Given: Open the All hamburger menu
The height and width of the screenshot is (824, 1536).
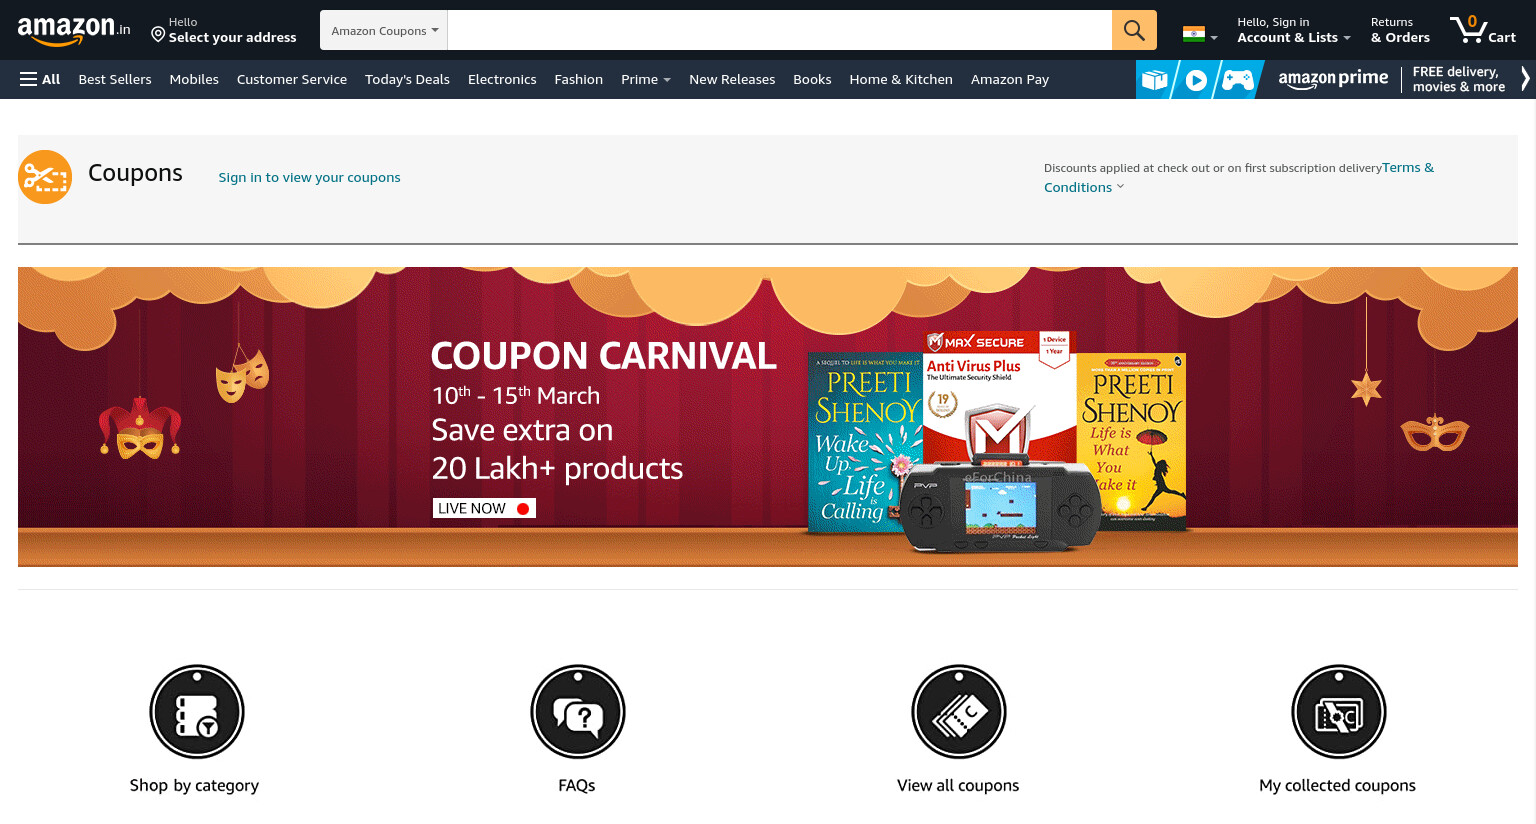Looking at the screenshot, I should tap(40, 79).
